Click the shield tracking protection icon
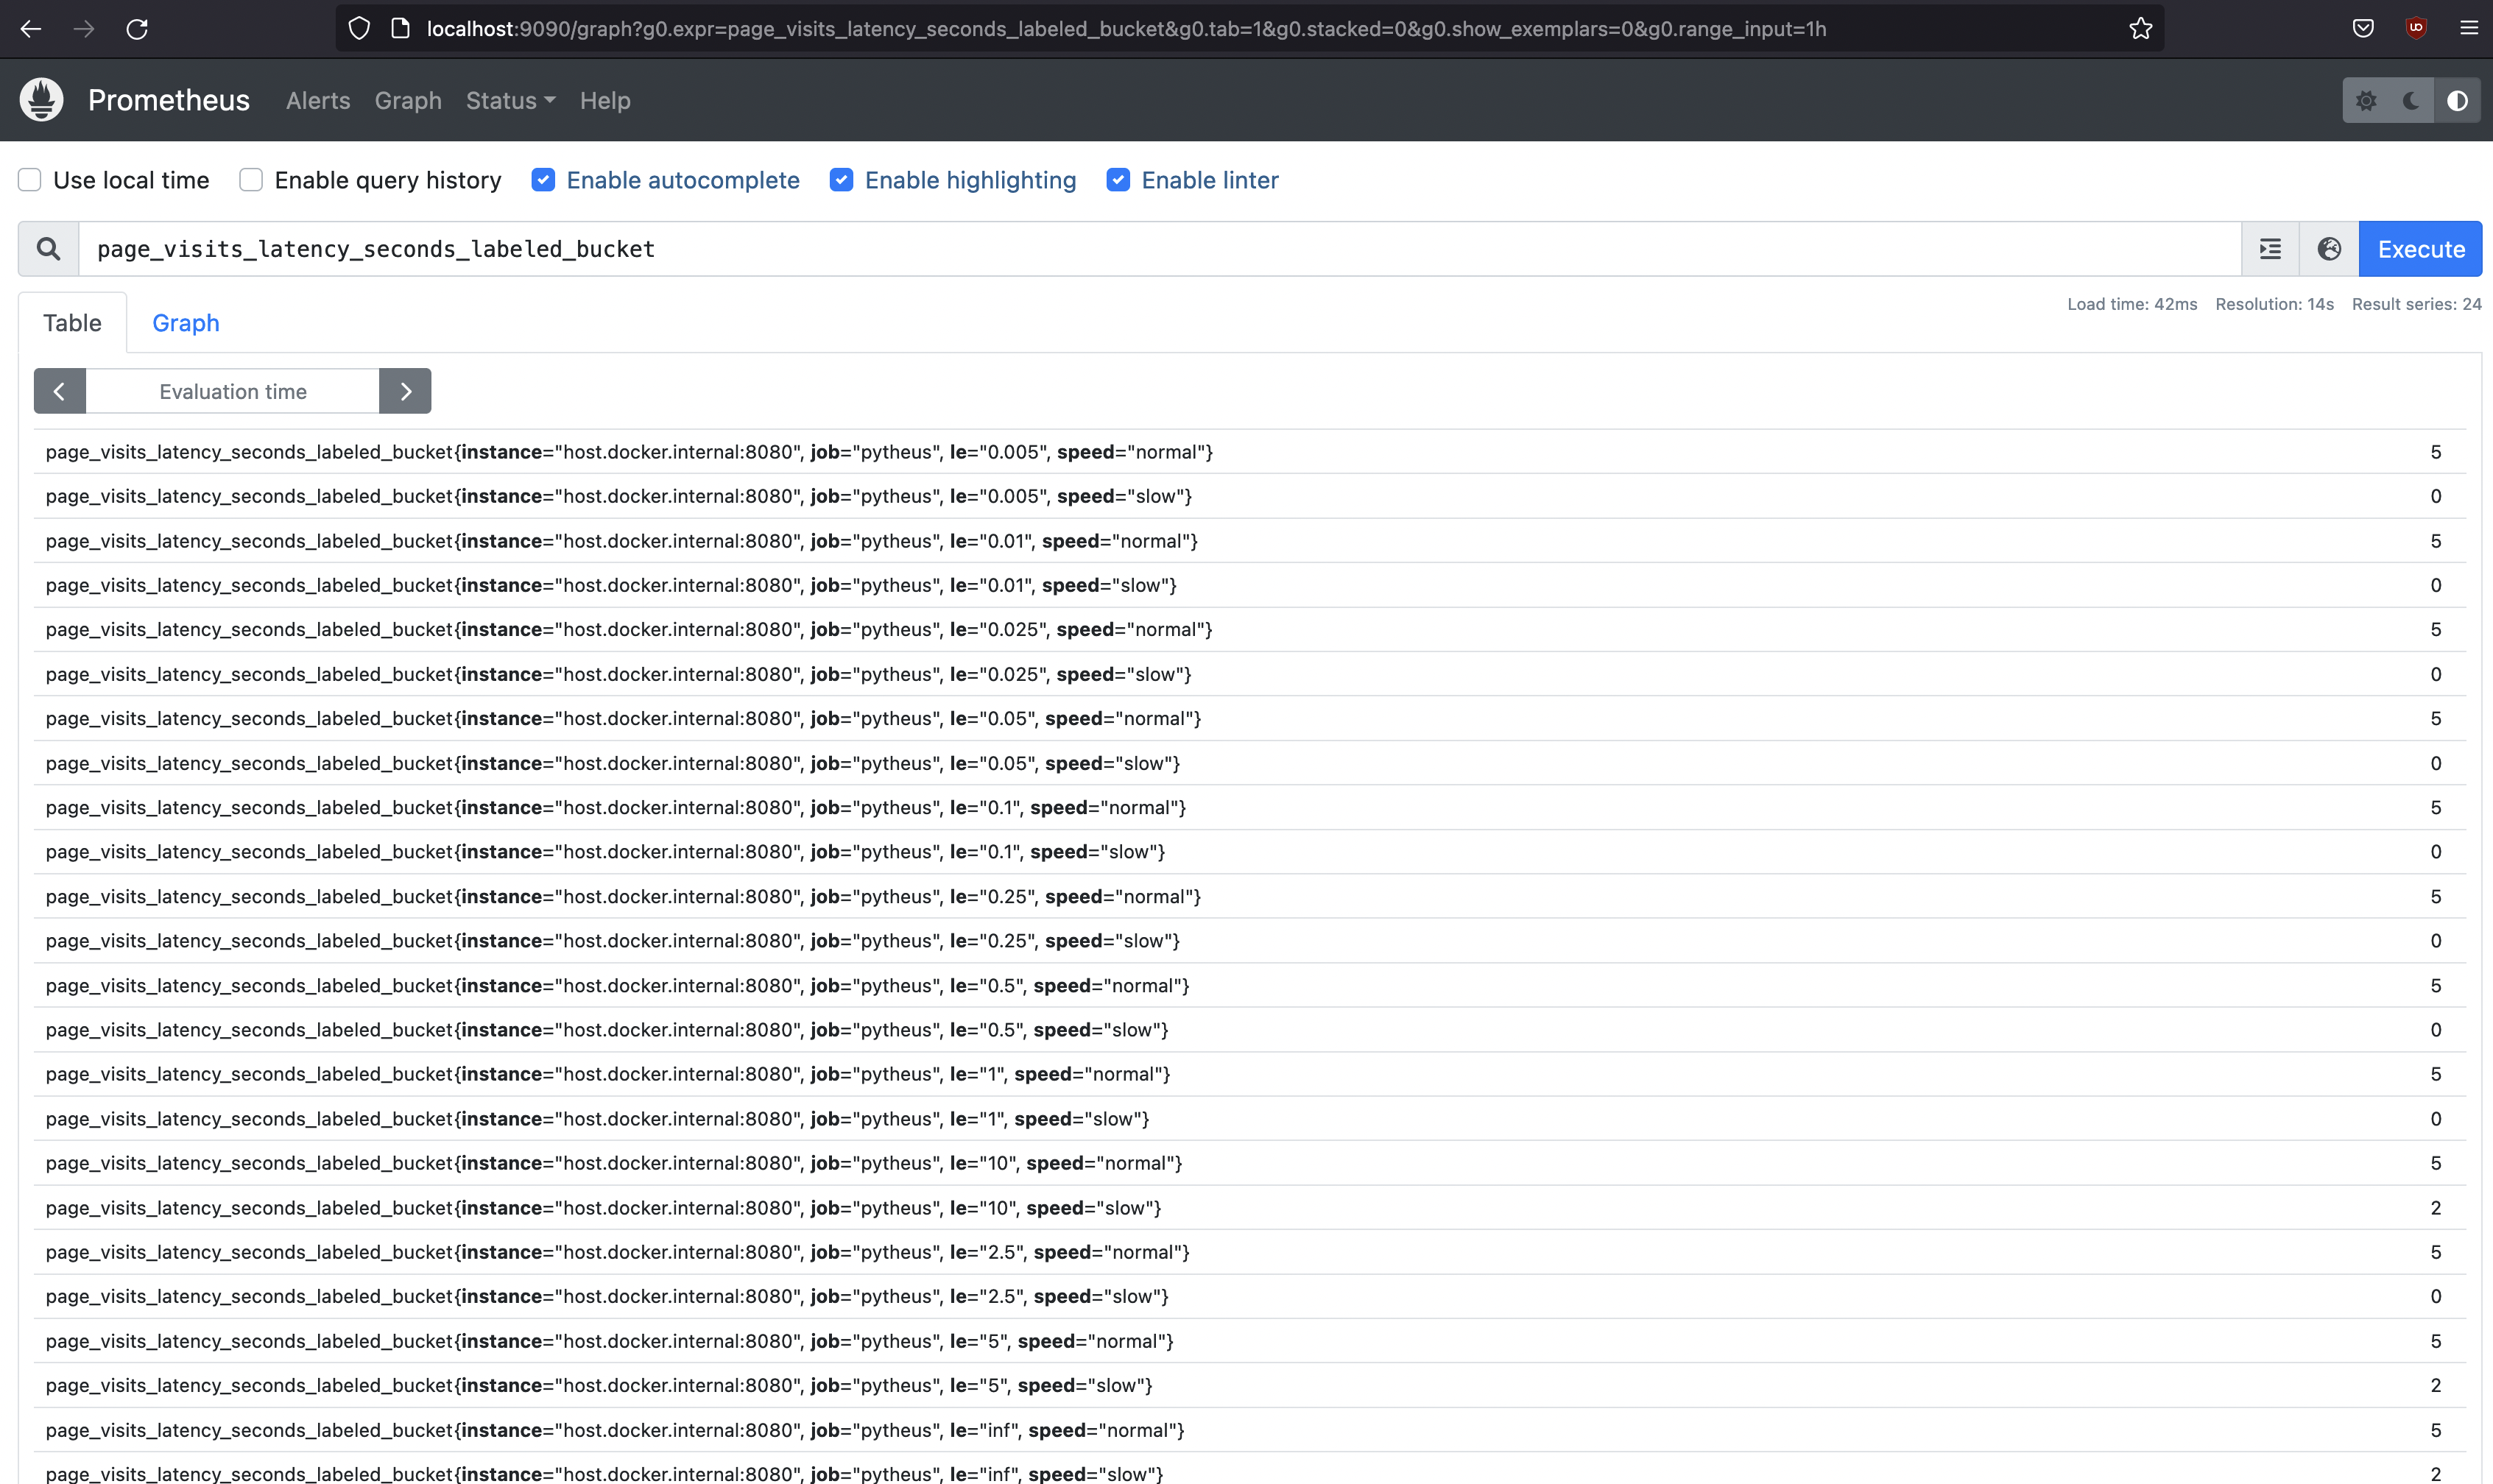 click(359, 29)
